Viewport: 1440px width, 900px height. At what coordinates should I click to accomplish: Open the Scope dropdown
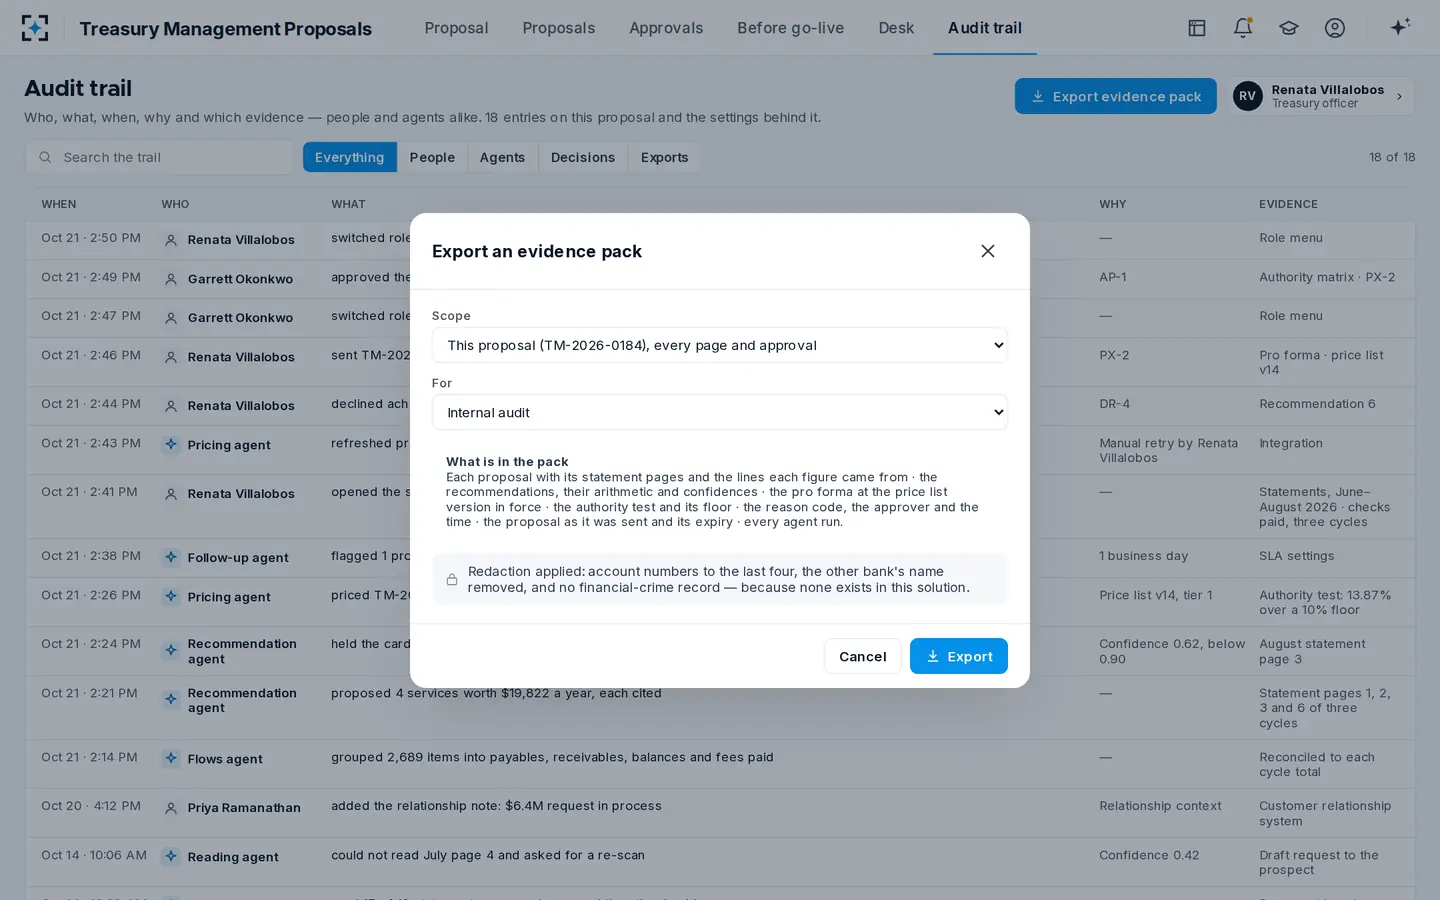click(x=719, y=345)
